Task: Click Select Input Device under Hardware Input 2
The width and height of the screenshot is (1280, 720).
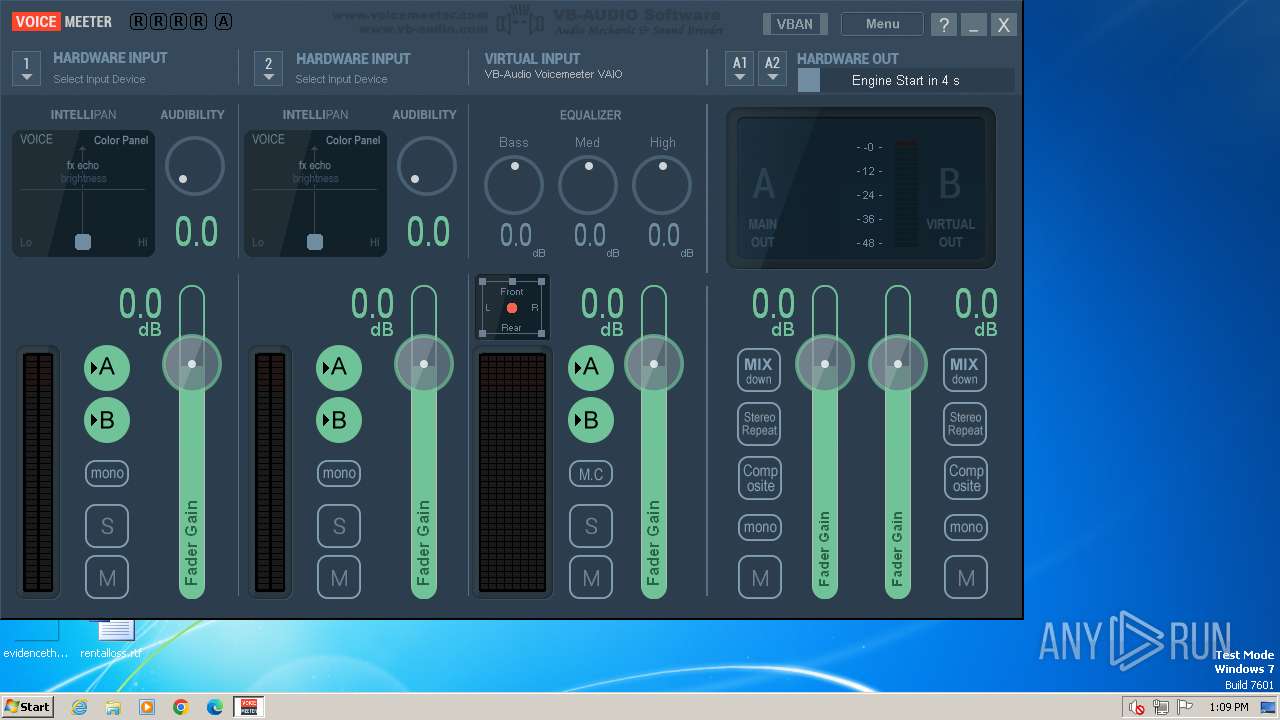Action: coord(341,79)
